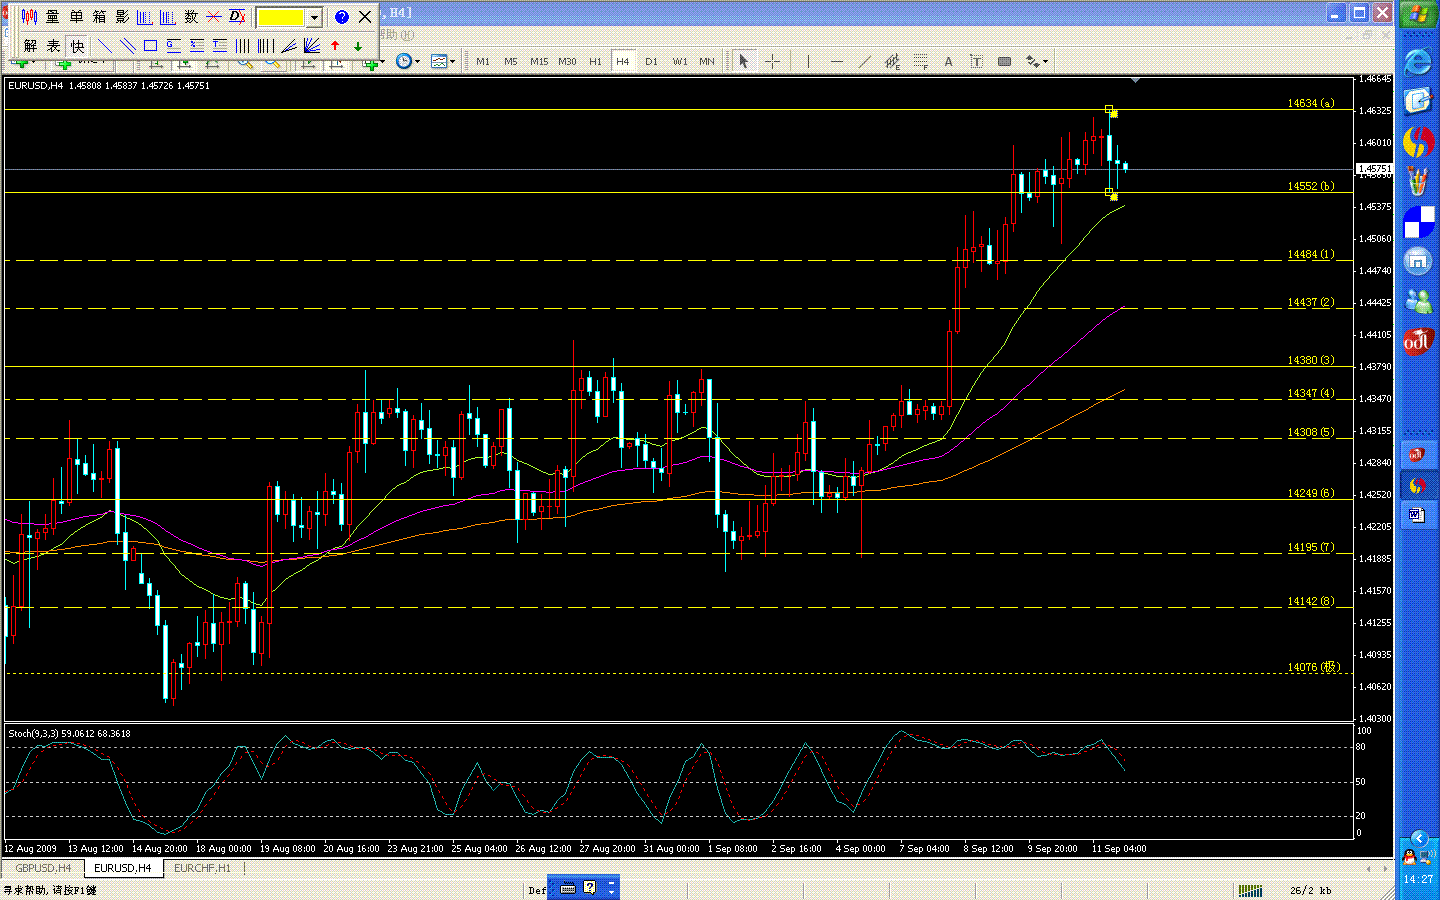1440x900 pixels.
Task: Open the EURCHF,H1 chart tab
Action: click(202, 868)
